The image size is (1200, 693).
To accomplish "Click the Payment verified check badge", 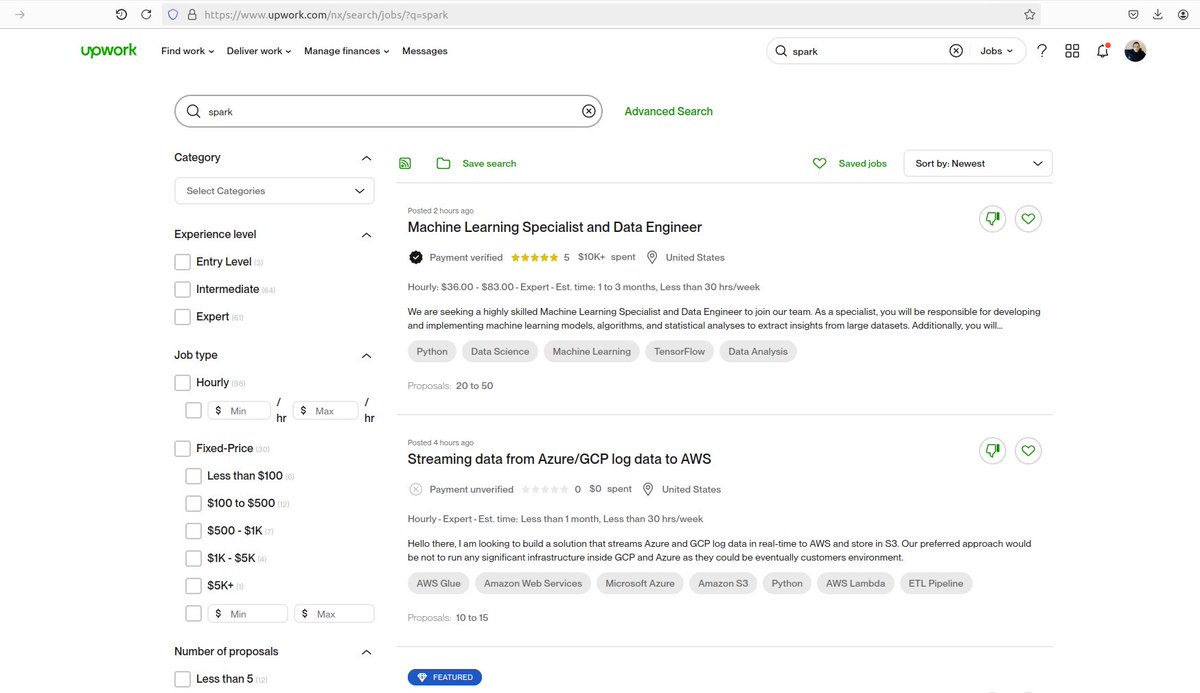I will [416, 257].
